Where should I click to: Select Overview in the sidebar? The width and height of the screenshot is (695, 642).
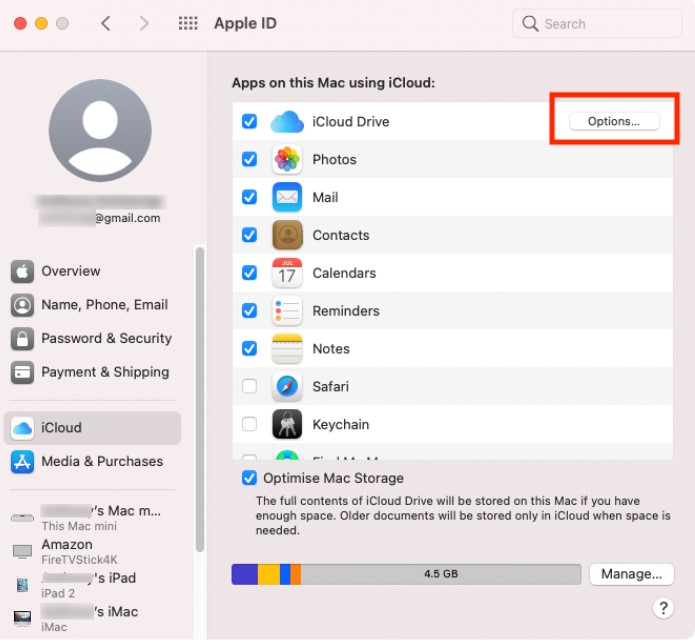(92, 271)
